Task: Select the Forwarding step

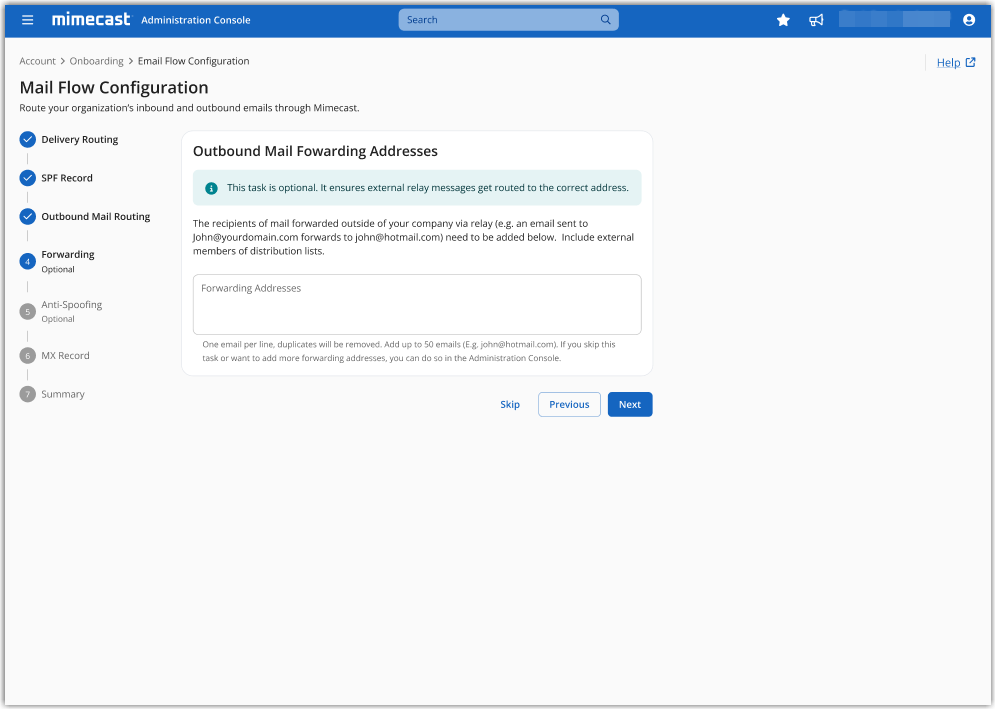Action: pos(67,255)
